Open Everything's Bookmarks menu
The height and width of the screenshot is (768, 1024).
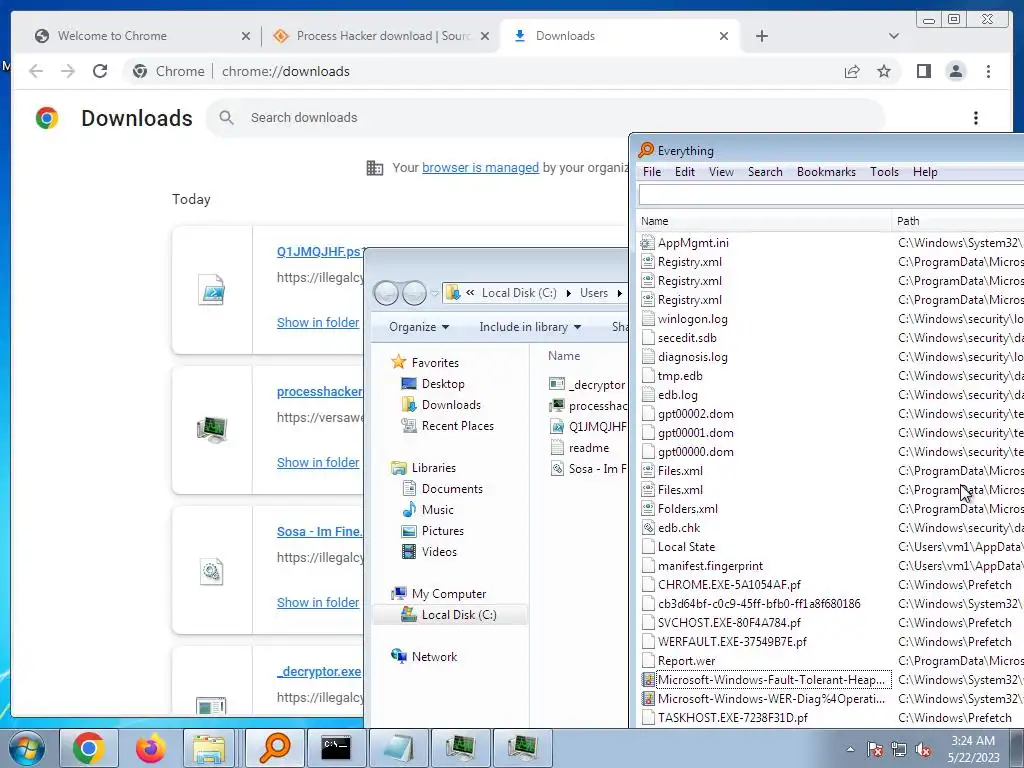tap(826, 172)
